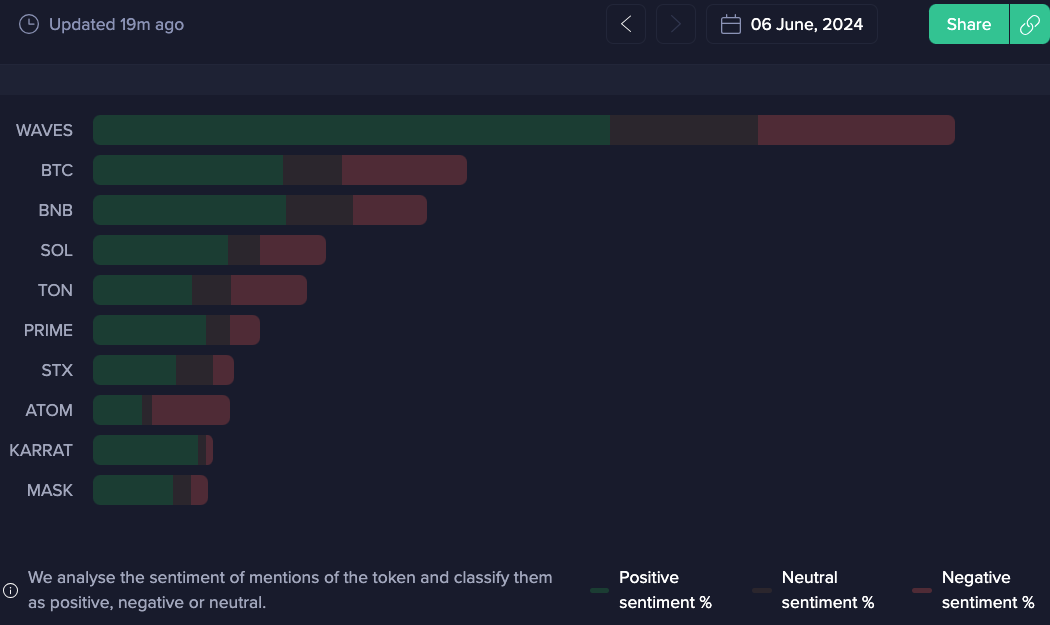This screenshot has height=625, width=1050.
Task: Click the KARRAT label
Action: 41,450
